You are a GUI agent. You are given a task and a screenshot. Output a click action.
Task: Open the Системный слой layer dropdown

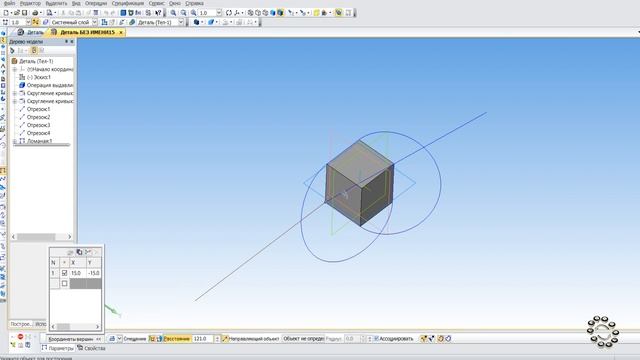[x=94, y=22]
